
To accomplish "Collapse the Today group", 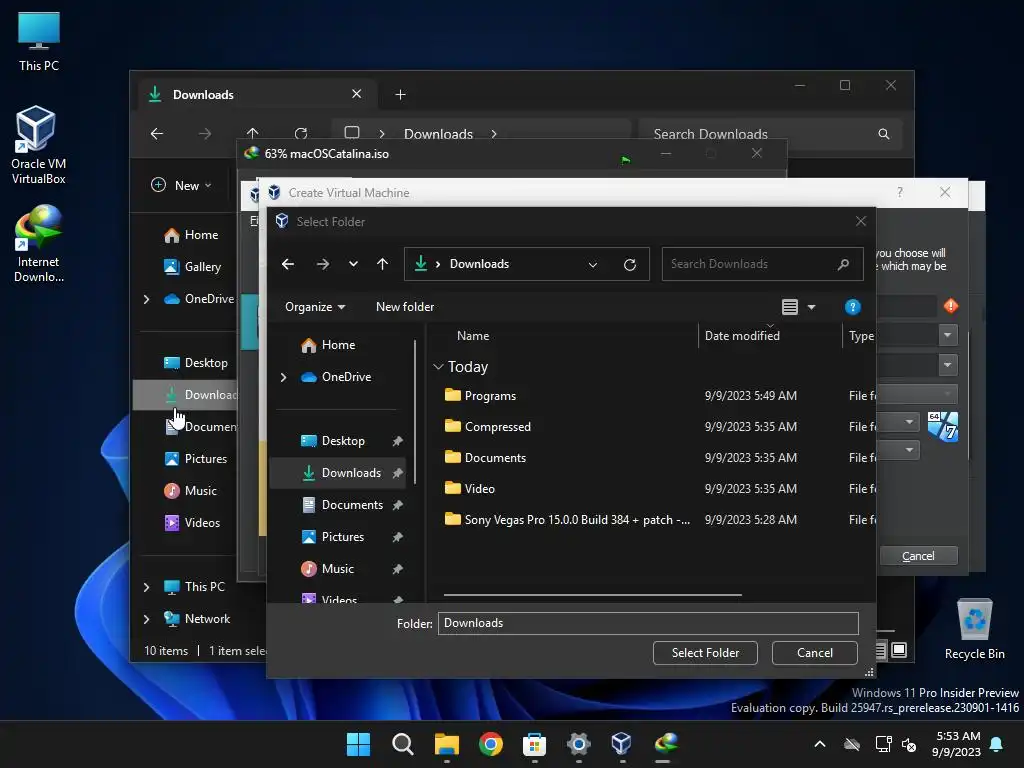I will click(x=438, y=367).
